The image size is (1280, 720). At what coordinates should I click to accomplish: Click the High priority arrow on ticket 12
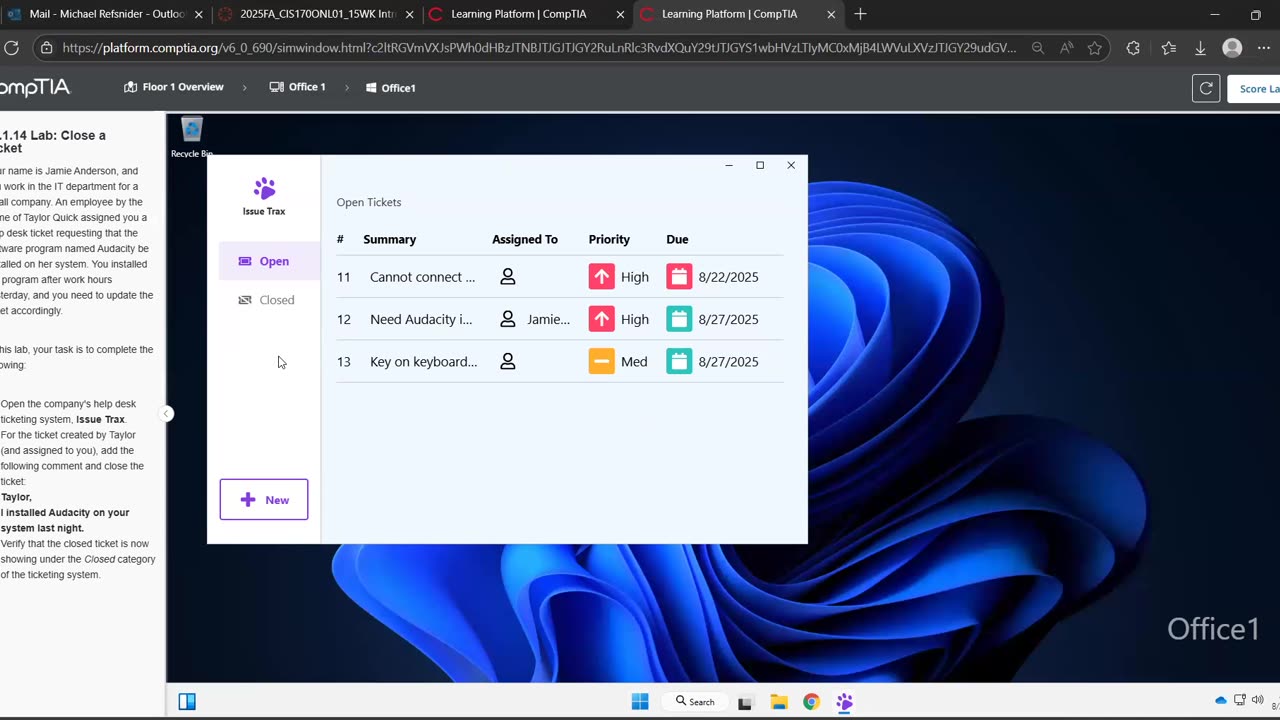(601, 319)
